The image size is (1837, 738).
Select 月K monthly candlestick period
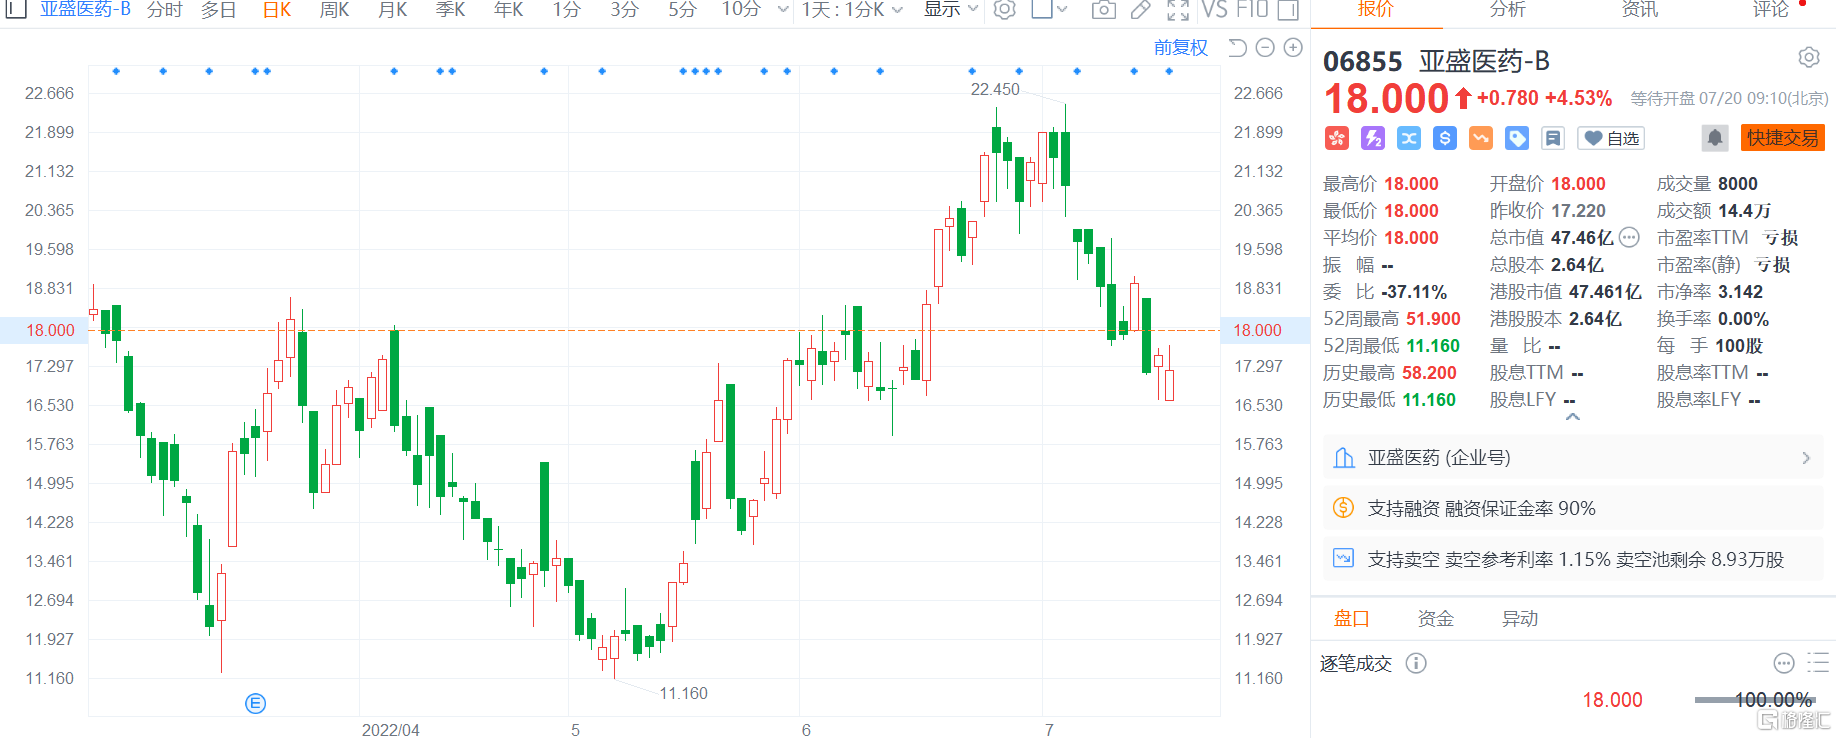pyautogui.click(x=393, y=10)
